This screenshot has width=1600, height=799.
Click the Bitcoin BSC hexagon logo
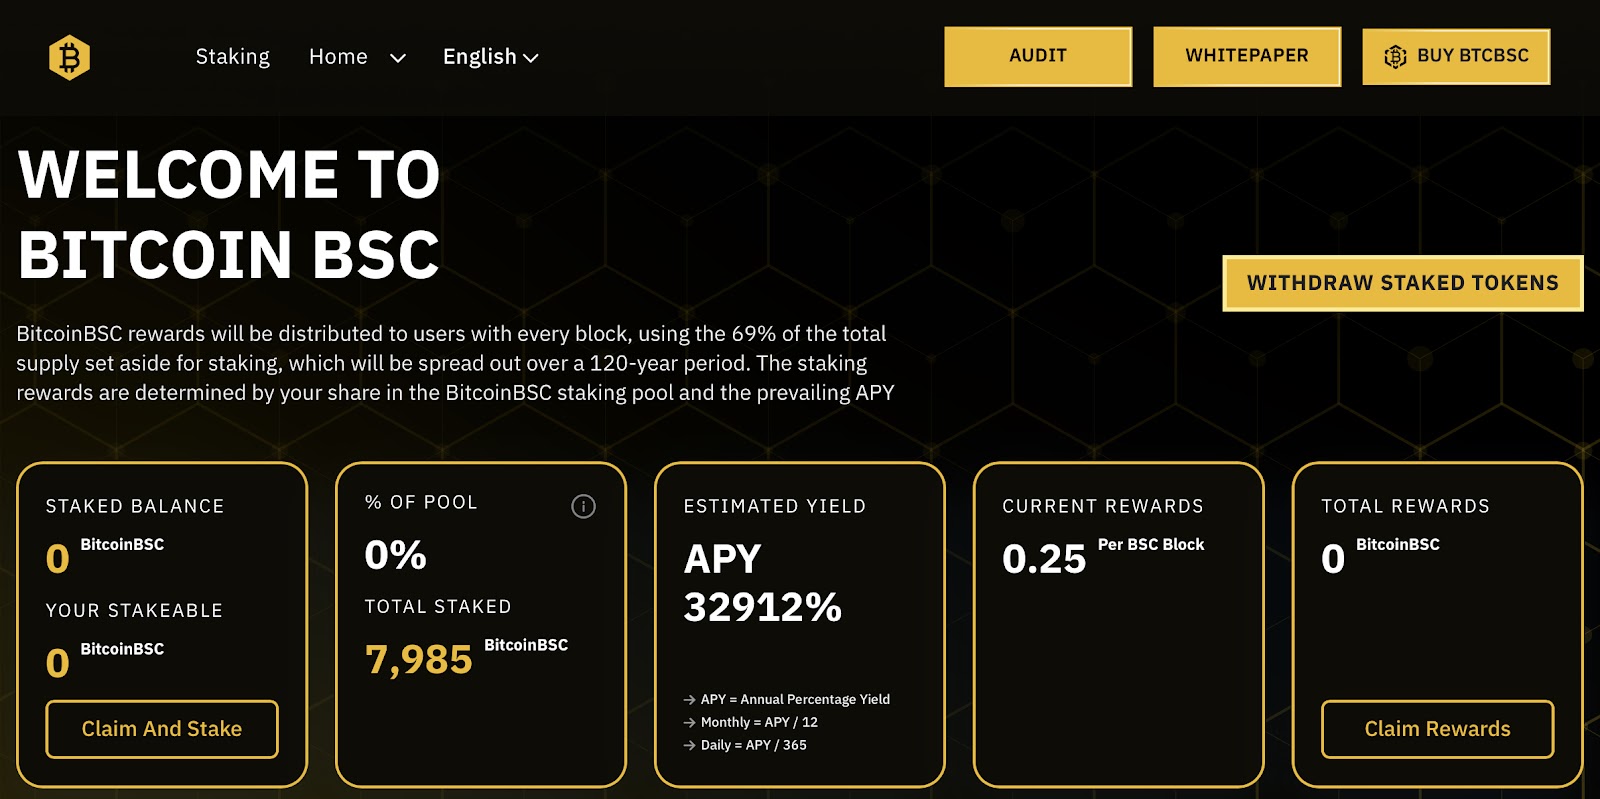pyautogui.click(x=69, y=57)
